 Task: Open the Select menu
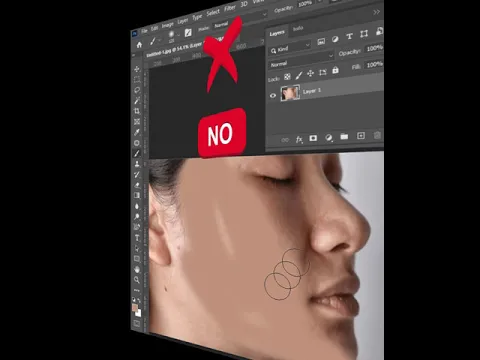pyautogui.click(x=213, y=13)
